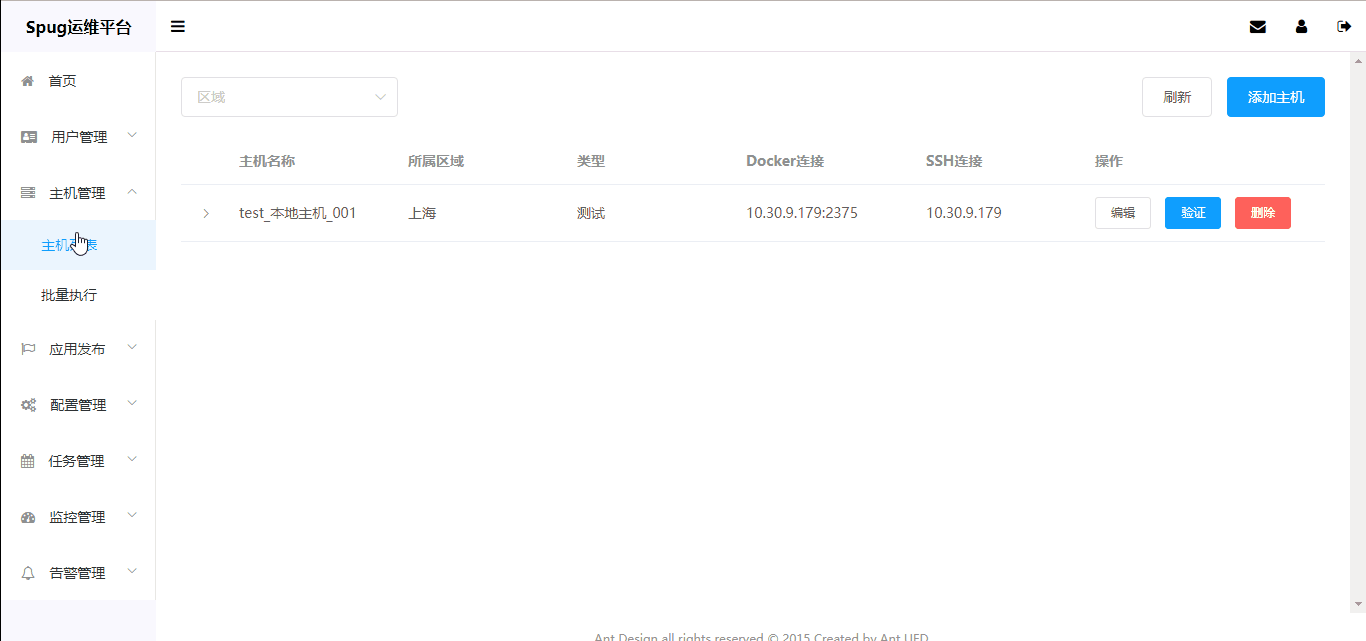
Task: Click the vertical scrollbar down arrow
Action: [1358, 604]
